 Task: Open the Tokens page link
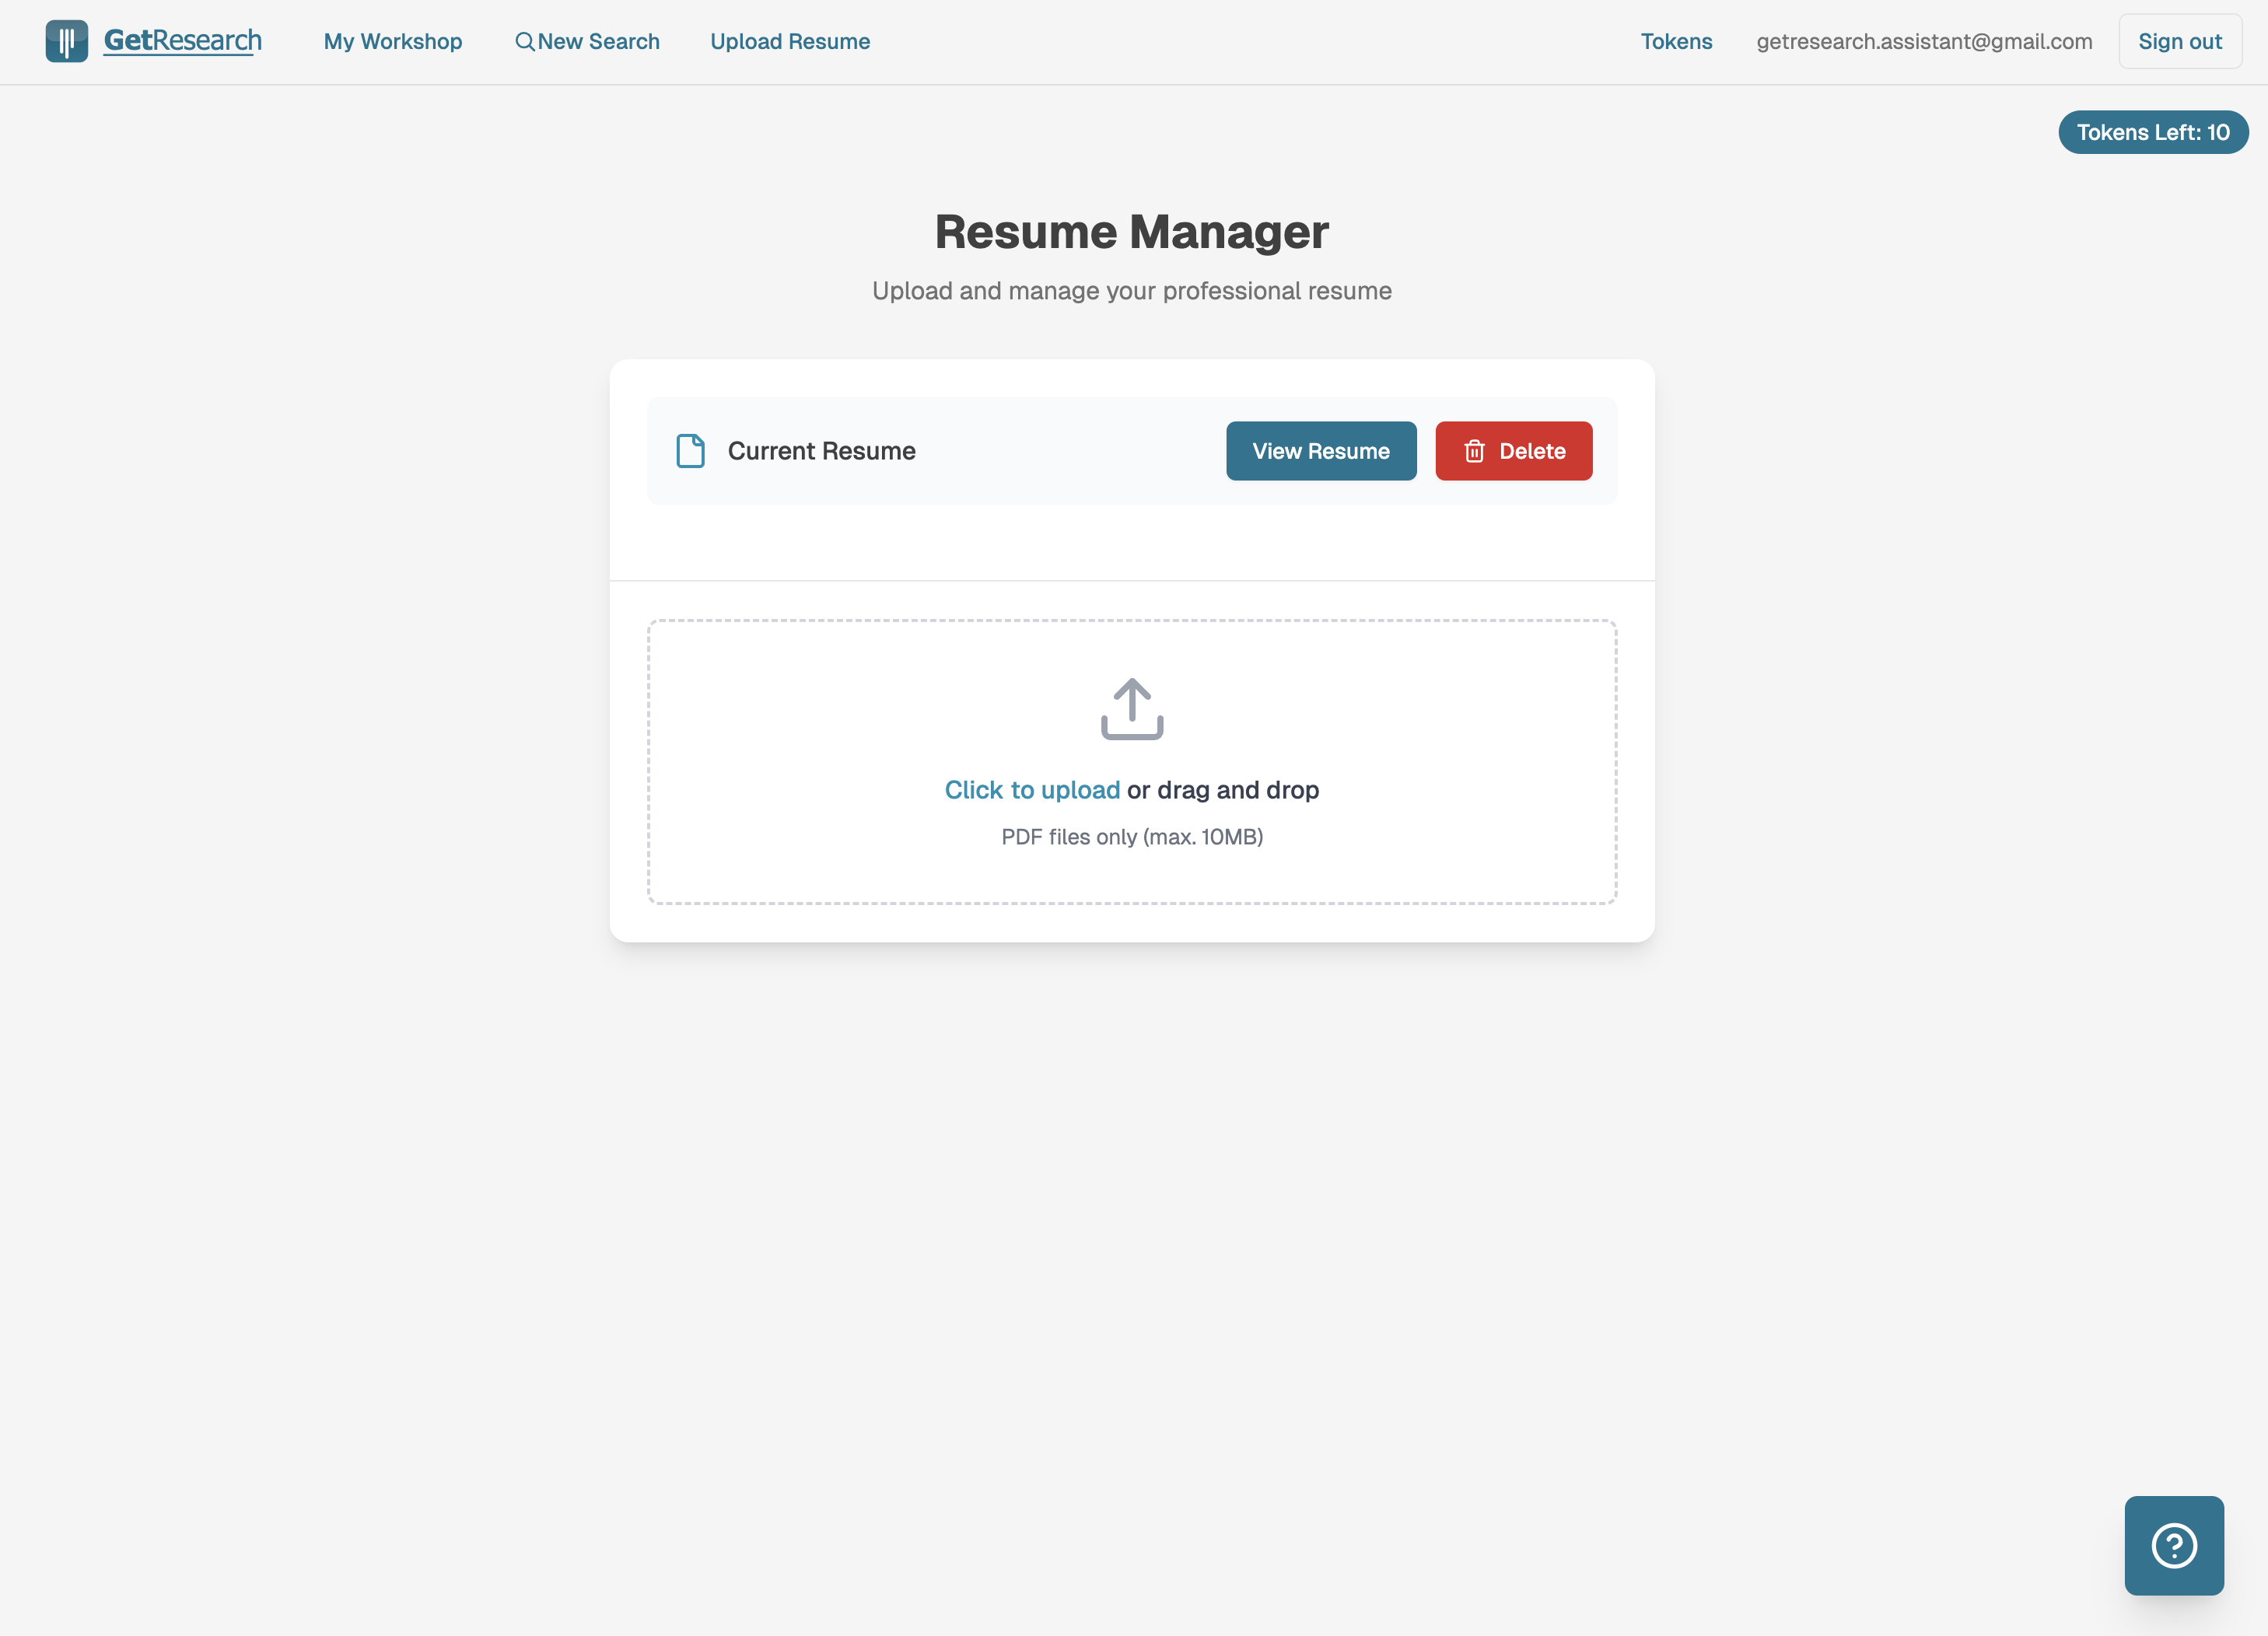(1676, 41)
